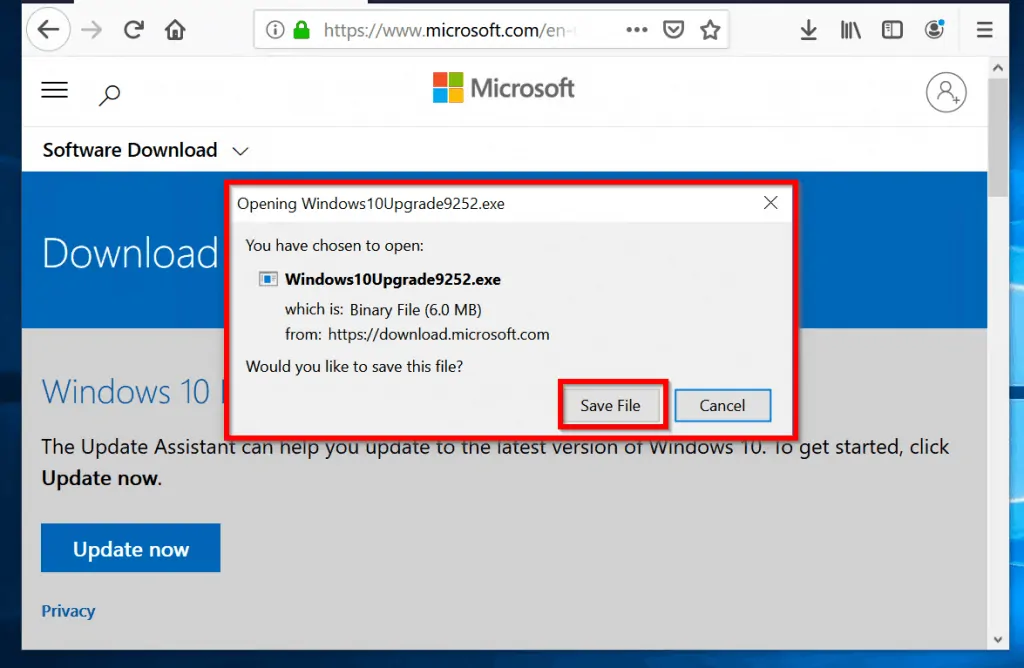Image resolution: width=1024 pixels, height=668 pixels.
Task: Click the microsoft.com URL in address bar
Action: [x=450, y=30]
